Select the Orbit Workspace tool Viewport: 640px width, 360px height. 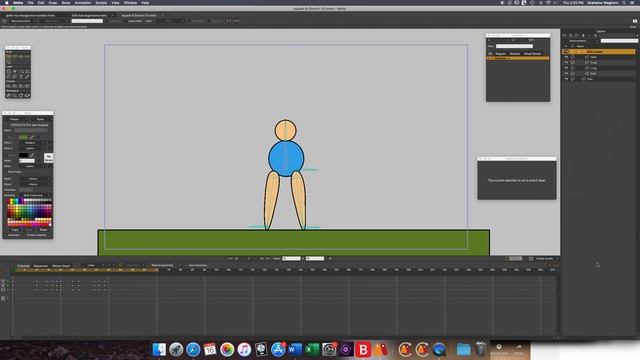point(27,95)
